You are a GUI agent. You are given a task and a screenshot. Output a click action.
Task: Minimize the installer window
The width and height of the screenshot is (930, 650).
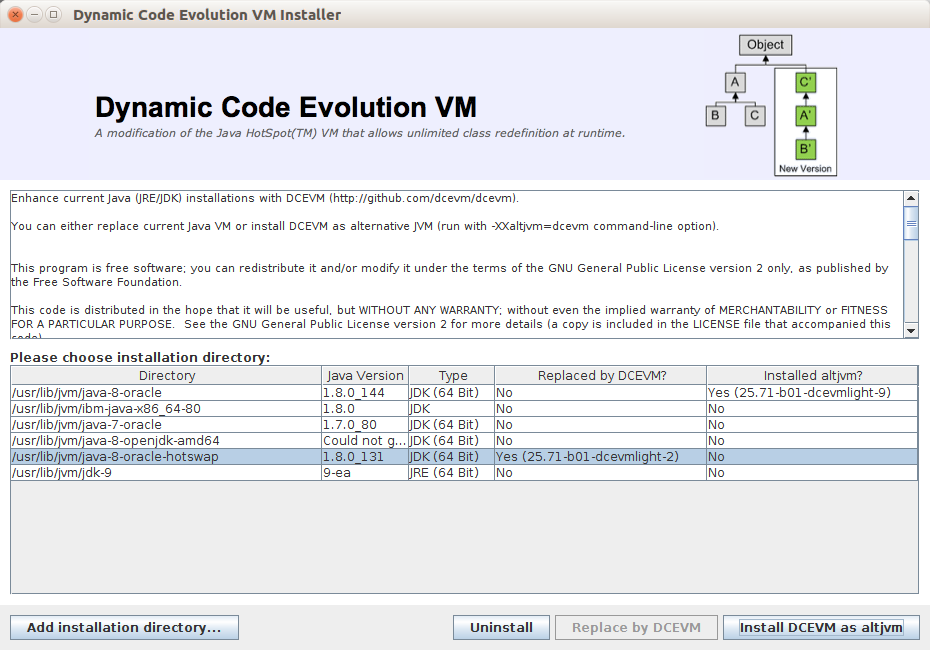coord(35,15)
